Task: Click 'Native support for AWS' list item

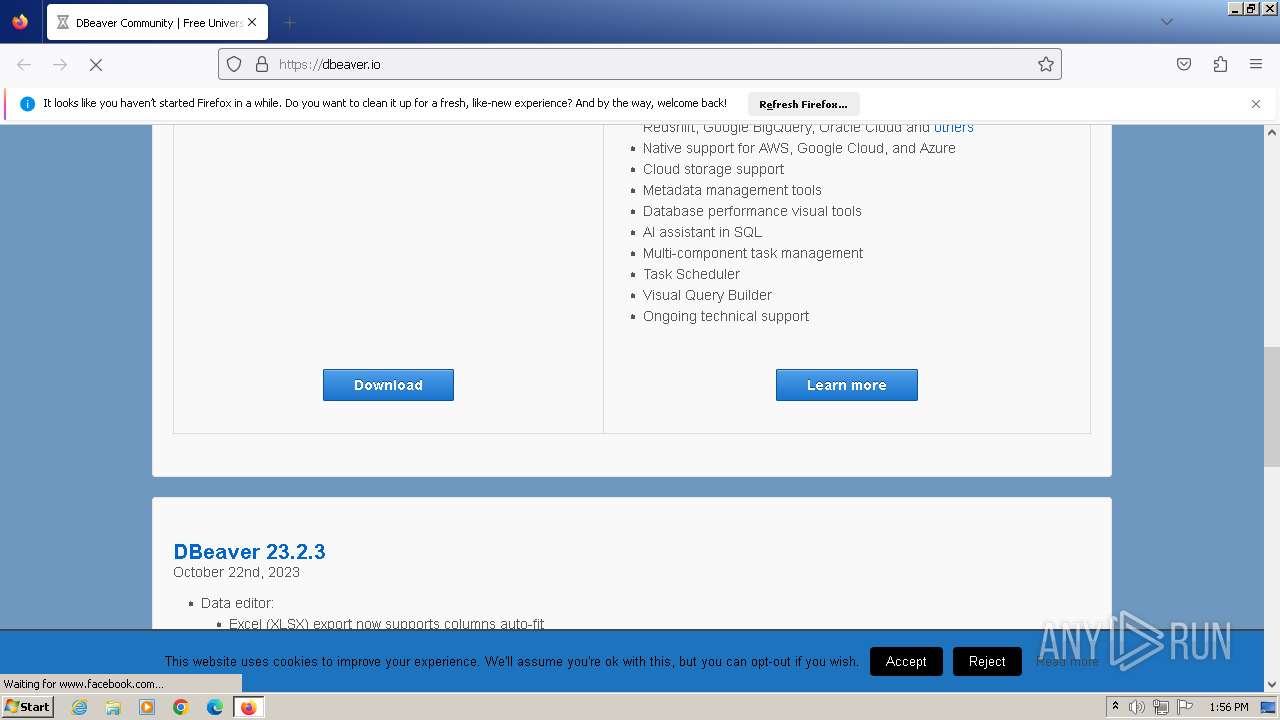Action: coord(799,148)
